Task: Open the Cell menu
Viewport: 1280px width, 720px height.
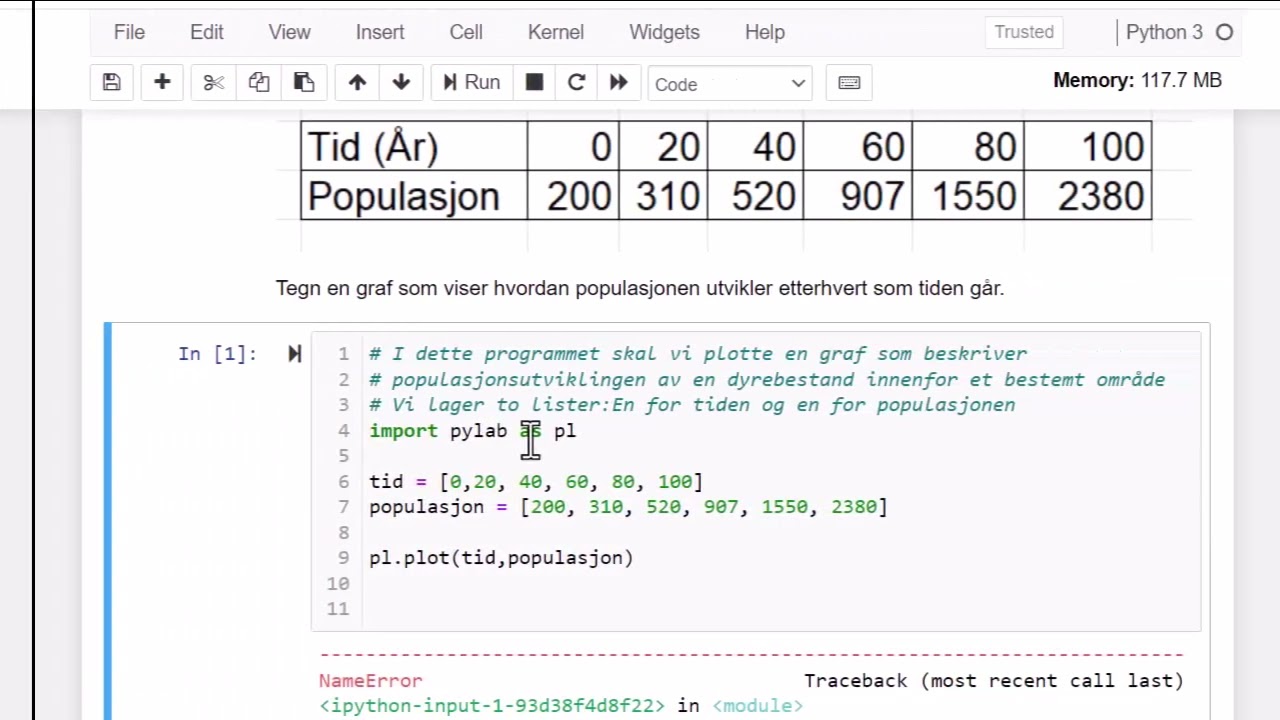Action: 466,32
